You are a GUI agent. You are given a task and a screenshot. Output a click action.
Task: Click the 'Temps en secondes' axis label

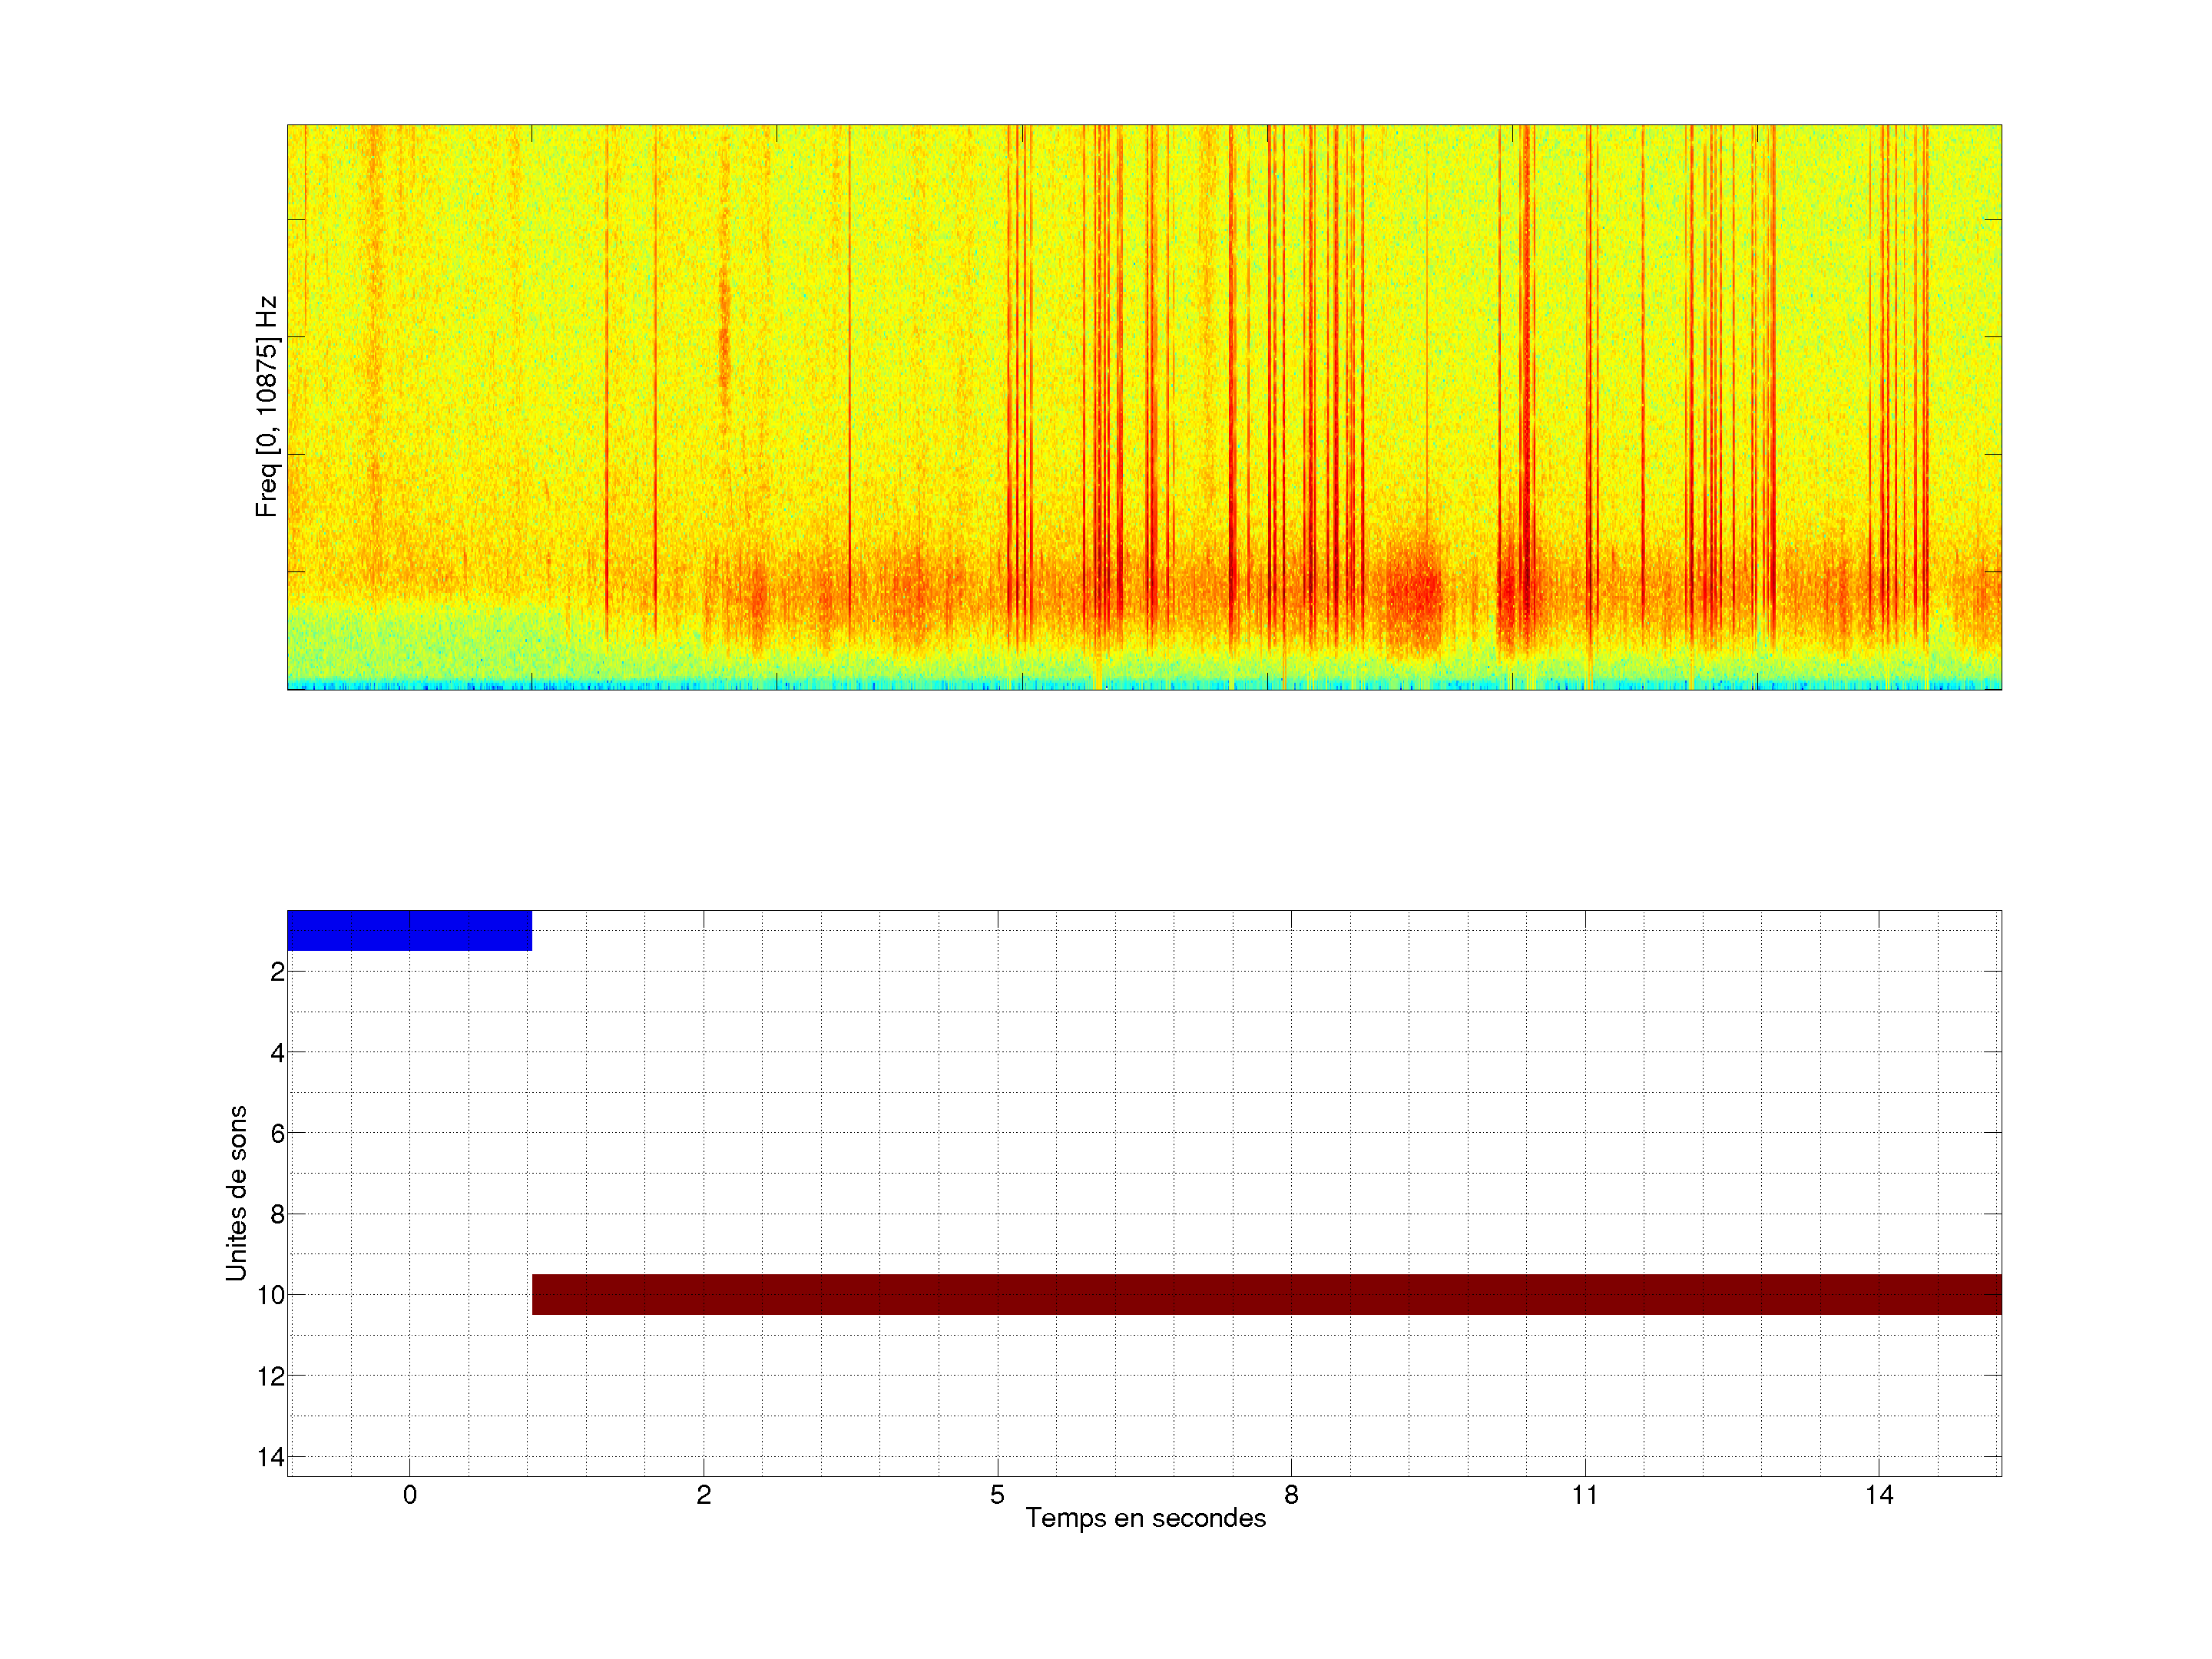pos(1145,1518)
